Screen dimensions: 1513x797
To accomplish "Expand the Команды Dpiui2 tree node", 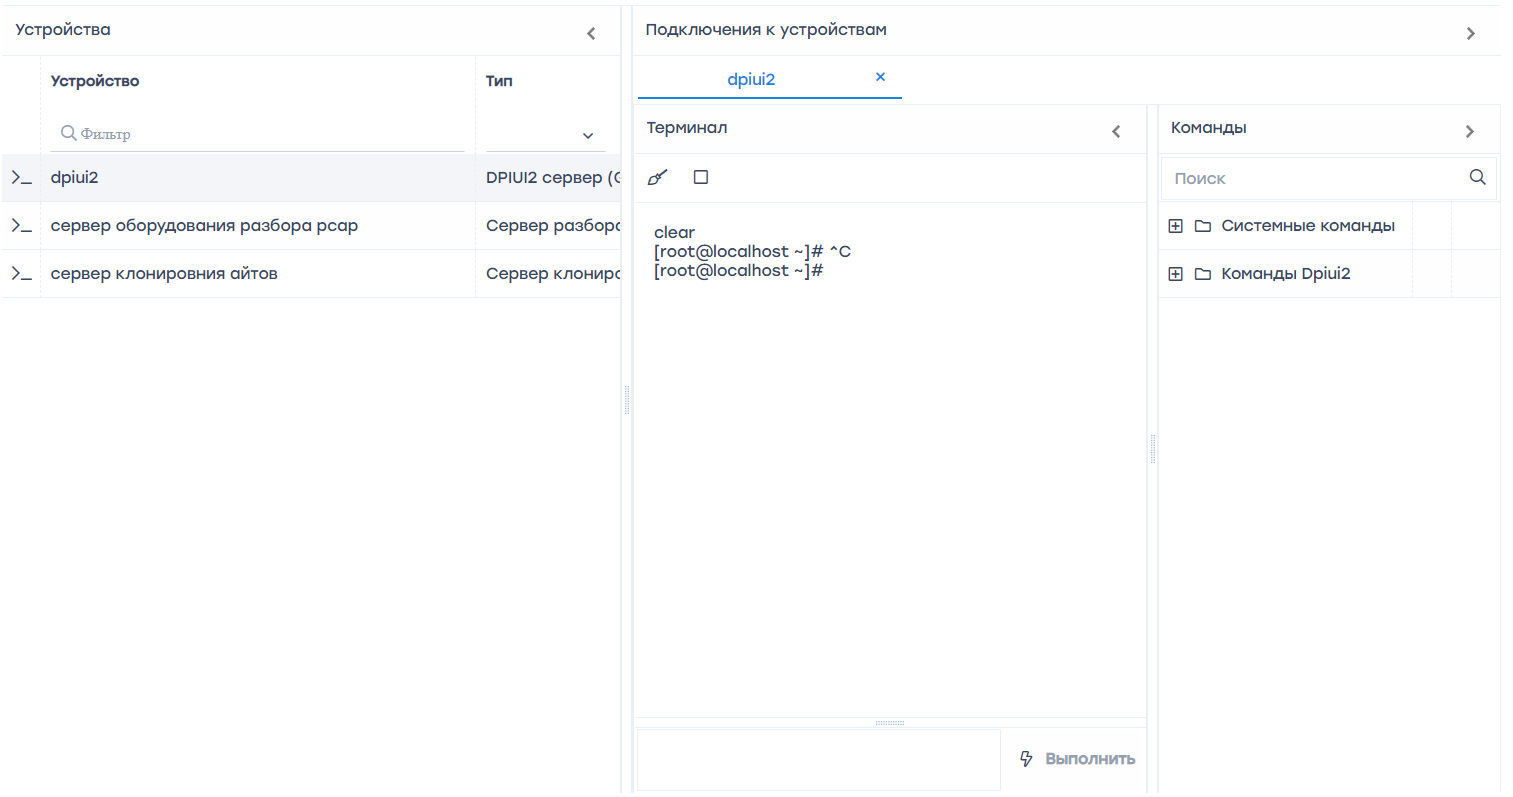I will [x=1175, y=274].
